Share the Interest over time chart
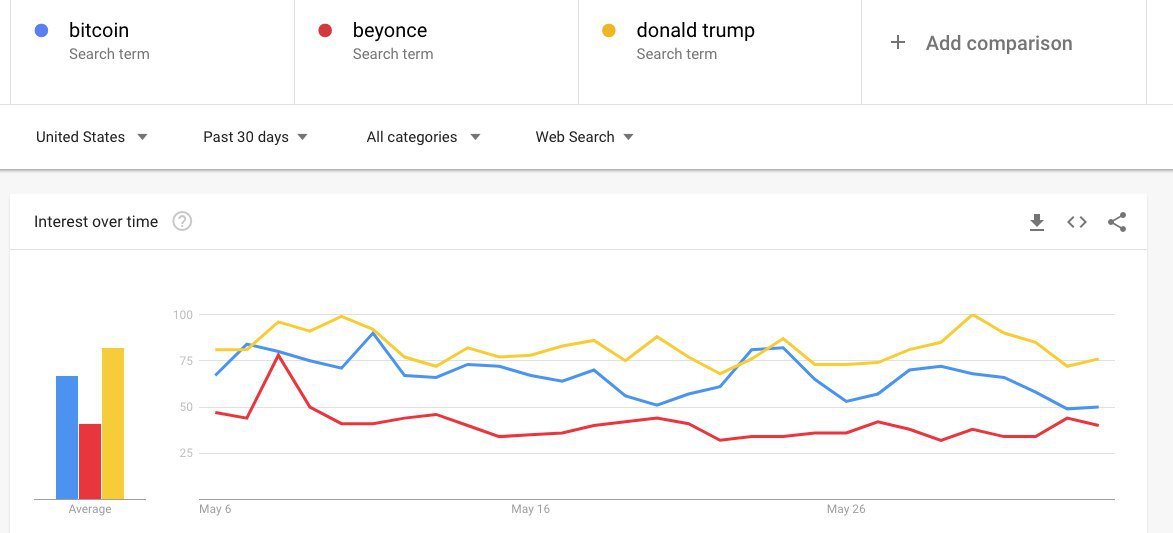1173x533 pixels. pos(1117,222)
